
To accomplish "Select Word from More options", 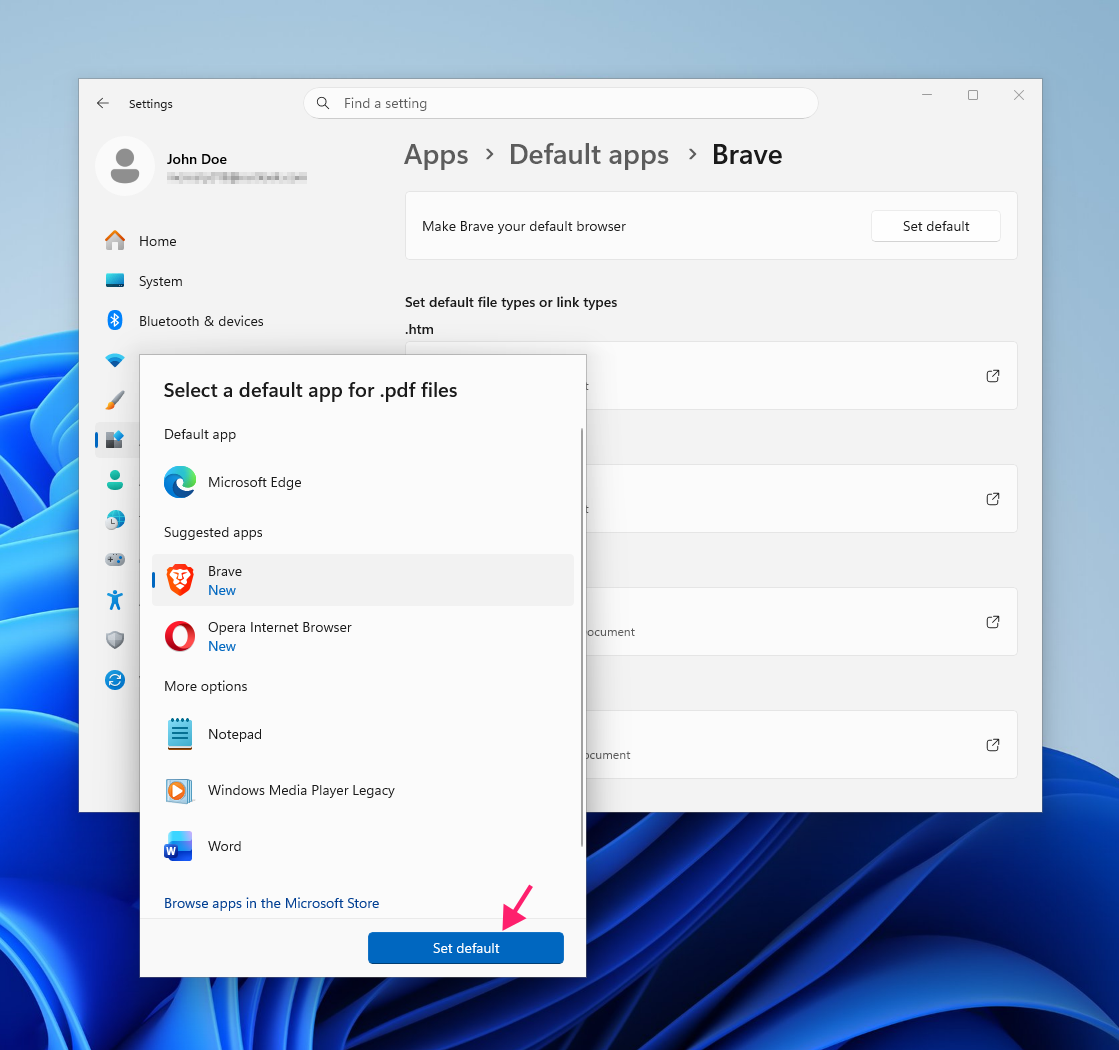I will click(363, 846).
